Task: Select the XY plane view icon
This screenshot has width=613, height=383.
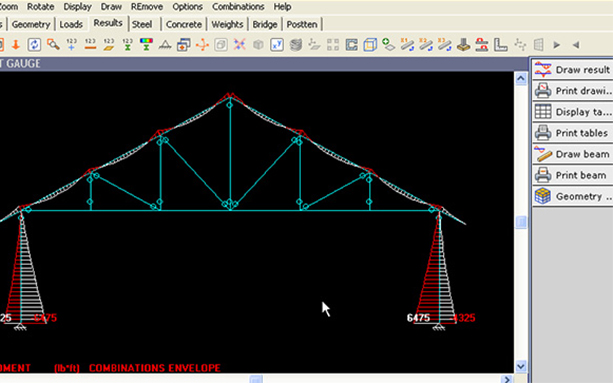Action: [x=277, y=45]
